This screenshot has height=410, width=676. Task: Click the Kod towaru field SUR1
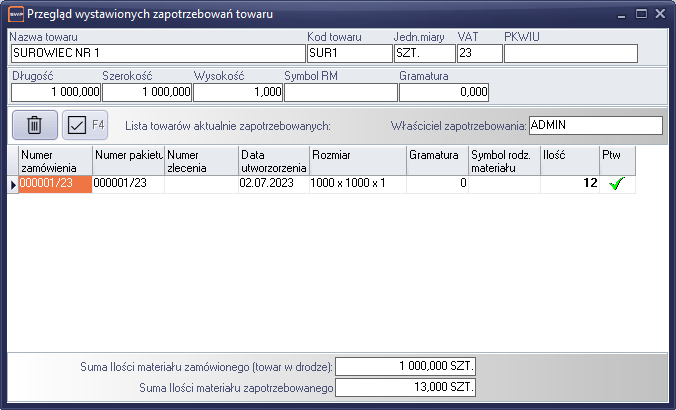[x=349, y=54]
